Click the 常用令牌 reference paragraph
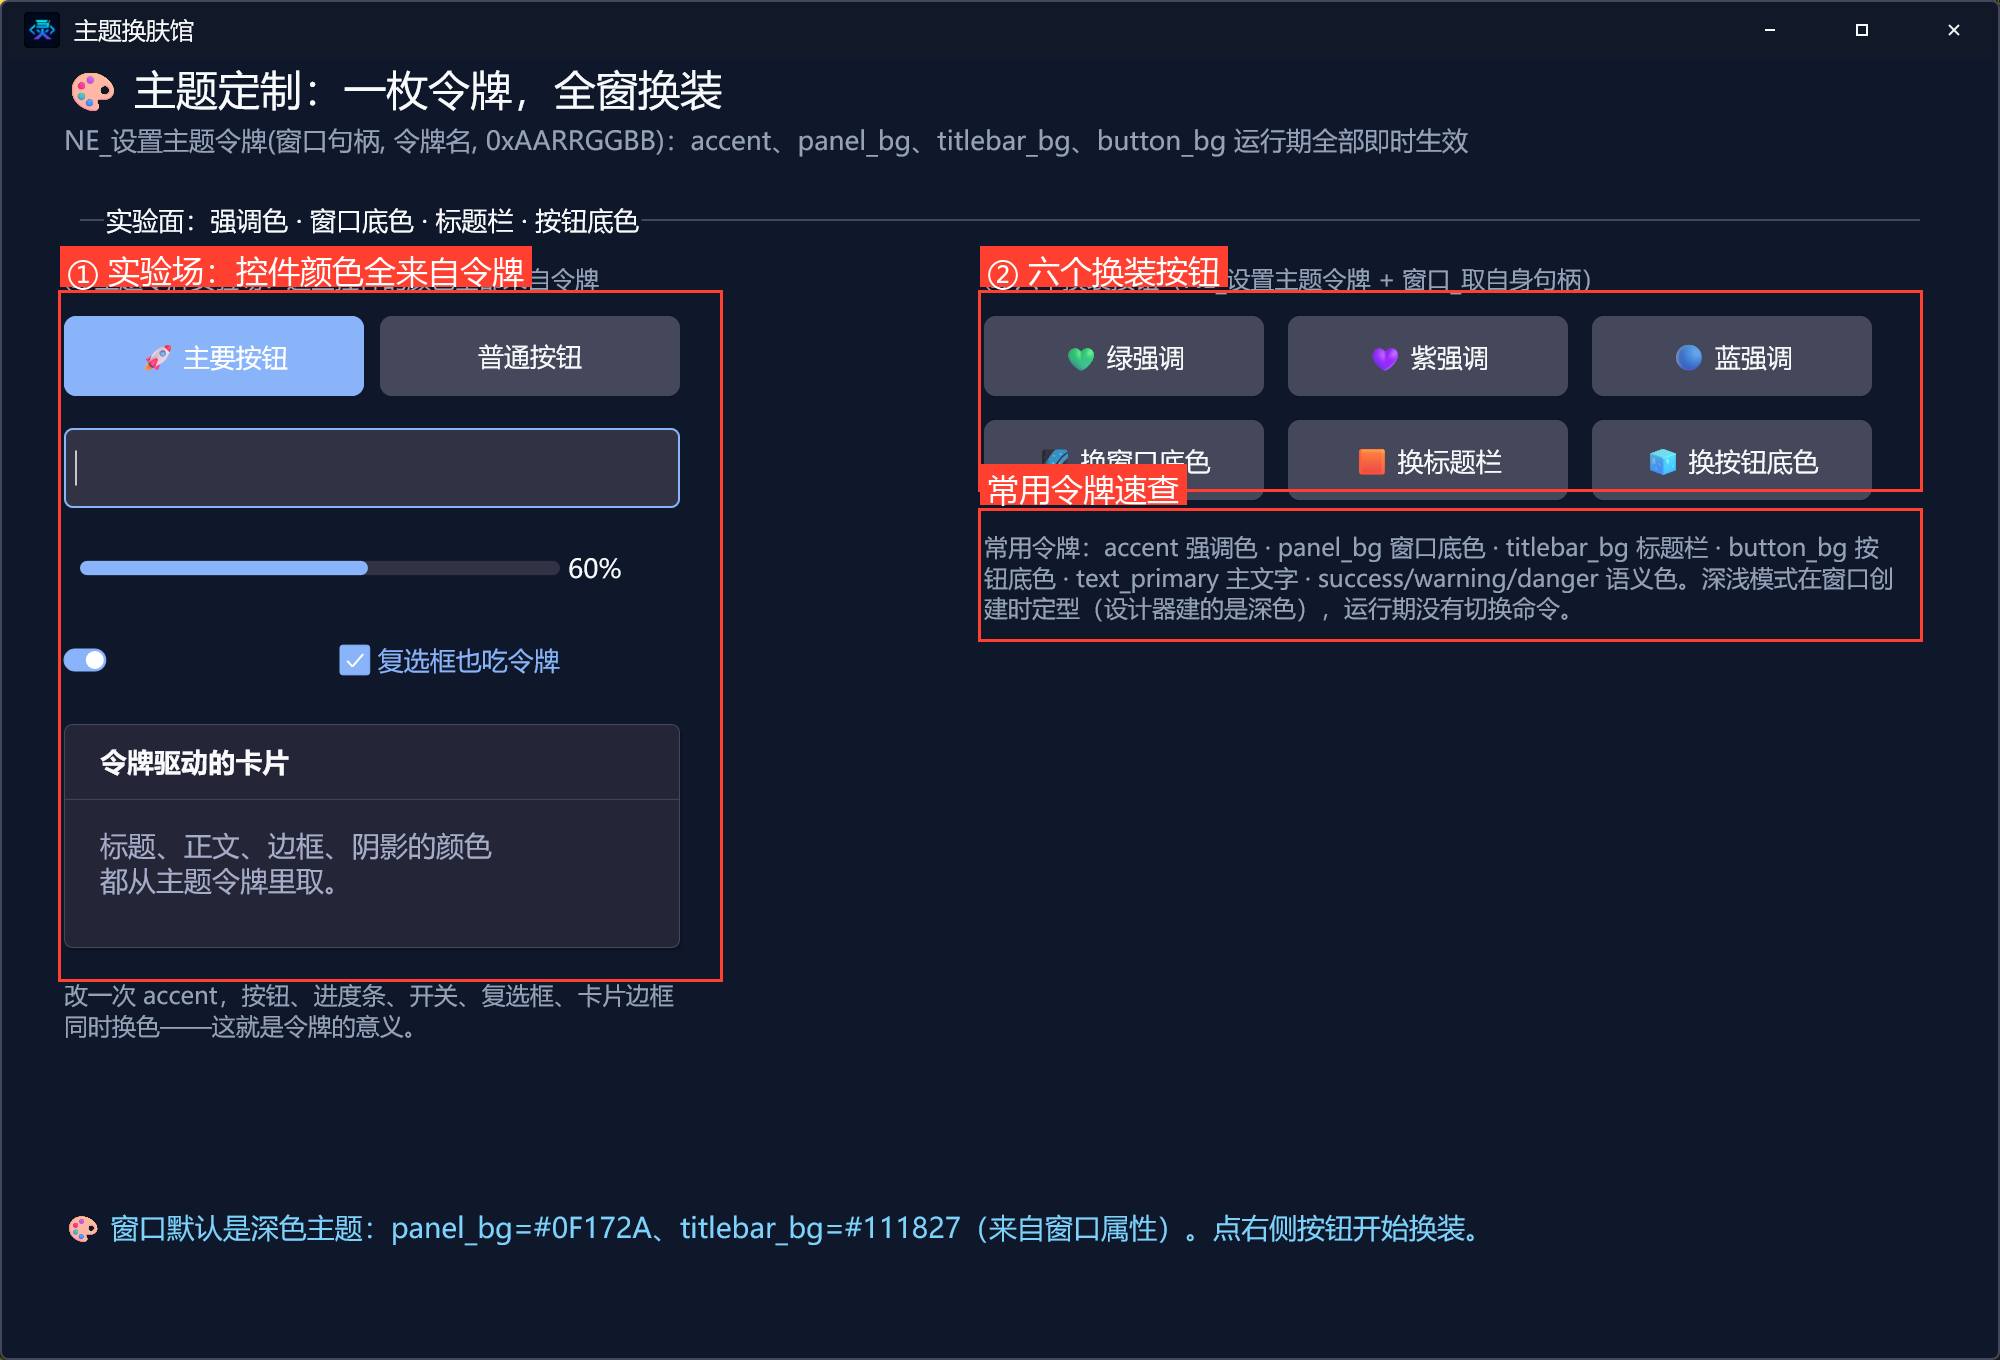 tap(1438, 578)
